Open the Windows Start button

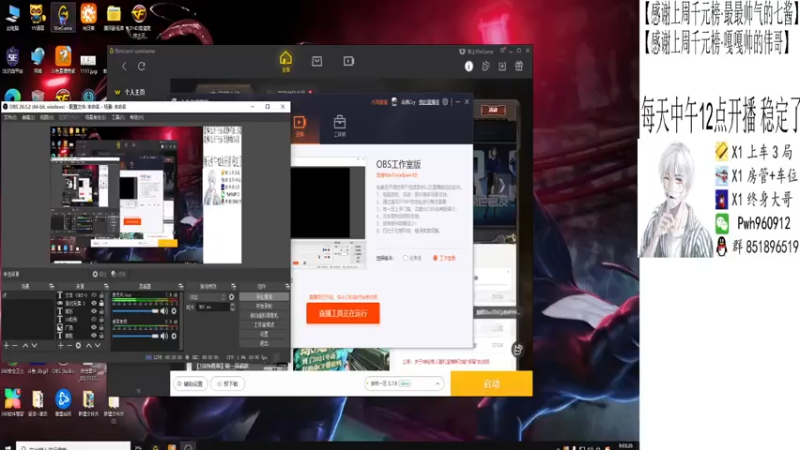(7, 447)
